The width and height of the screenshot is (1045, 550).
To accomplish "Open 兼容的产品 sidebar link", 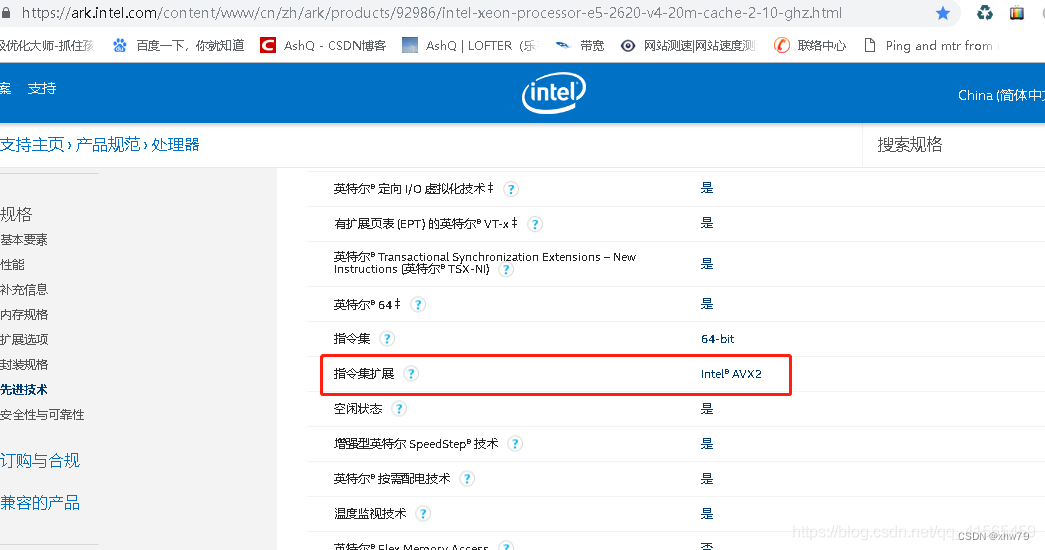I will [40, 503].
